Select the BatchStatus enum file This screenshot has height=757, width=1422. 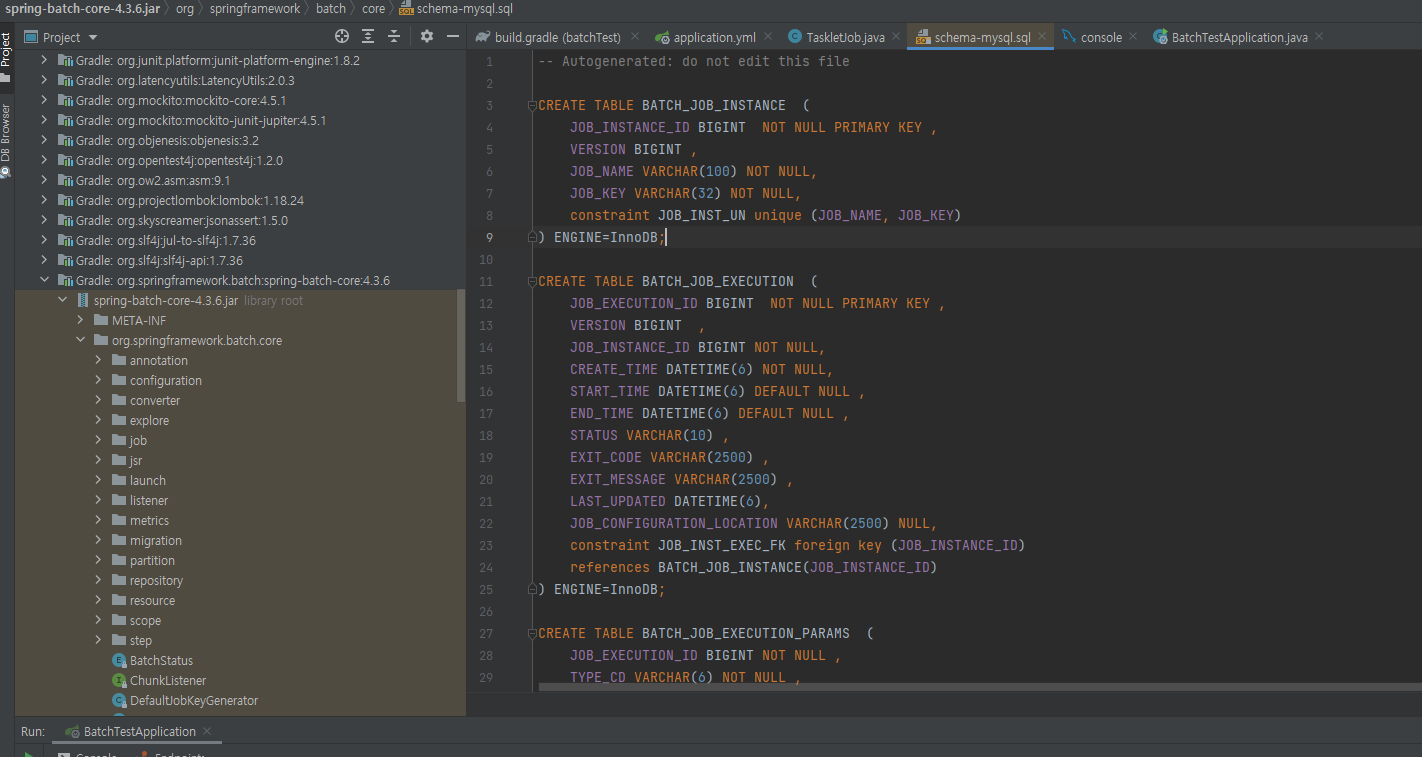161,660
